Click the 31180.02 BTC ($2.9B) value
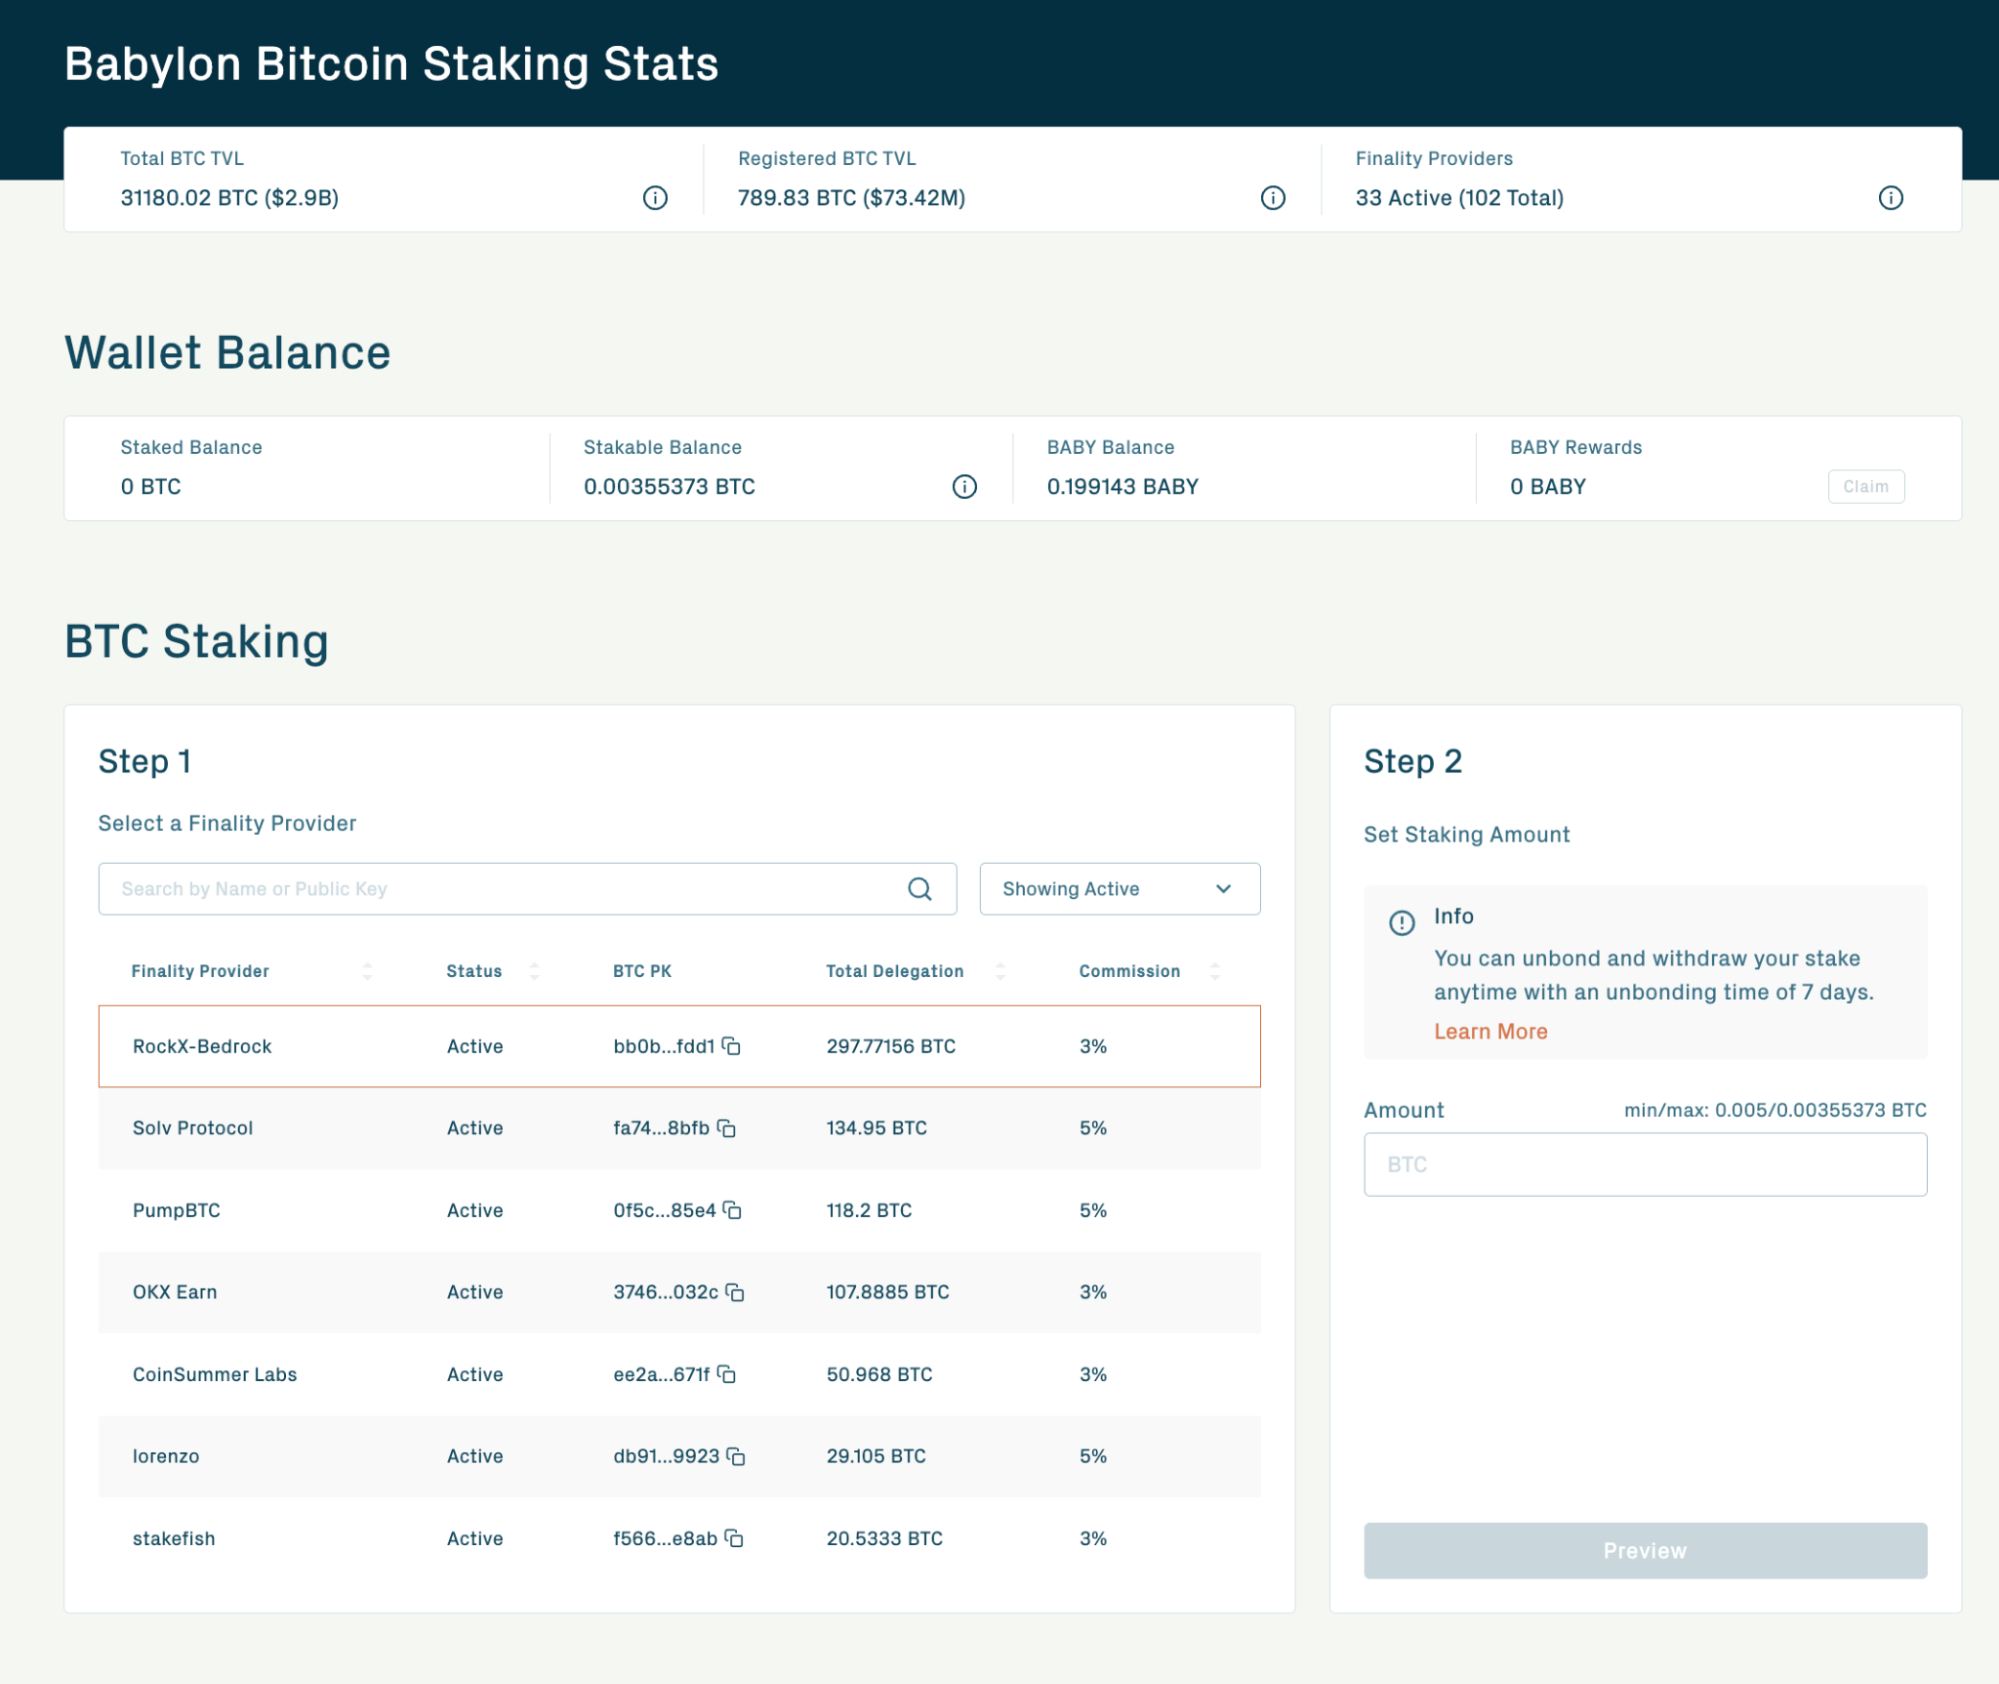 tap(230, 198)
